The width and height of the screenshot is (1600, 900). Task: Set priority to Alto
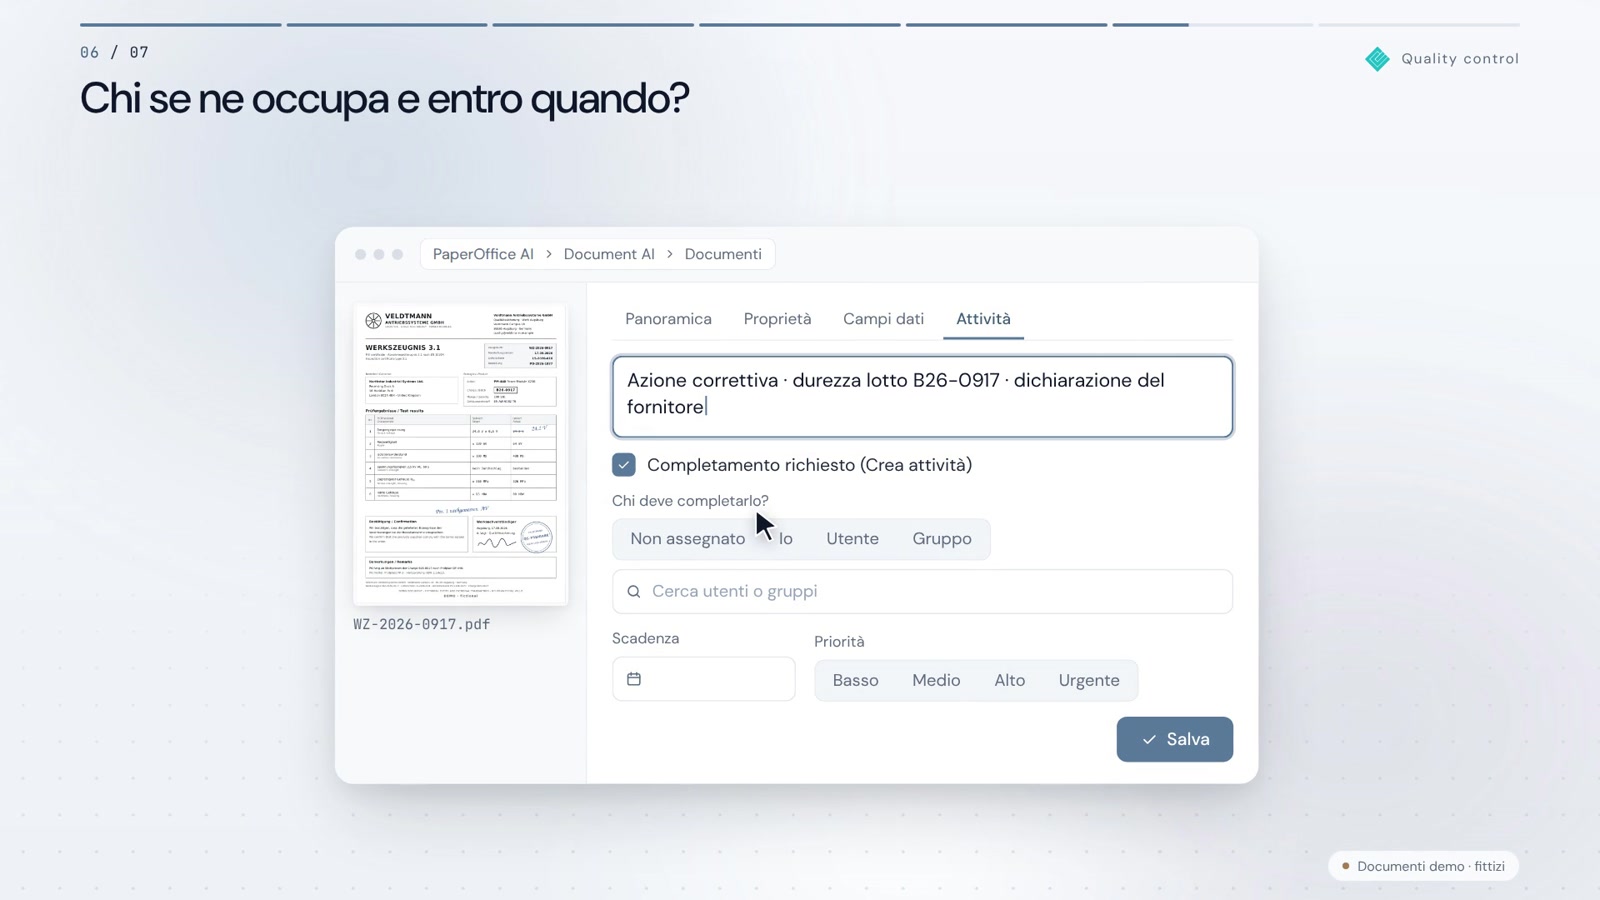(x=1010, y=680)
